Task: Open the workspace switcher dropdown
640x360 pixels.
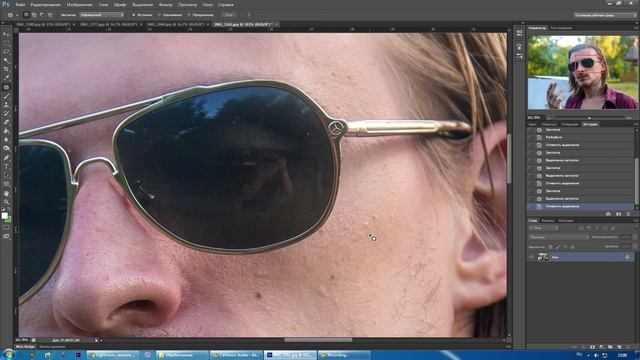Action: pyautogui.click(x=605, y=15)
